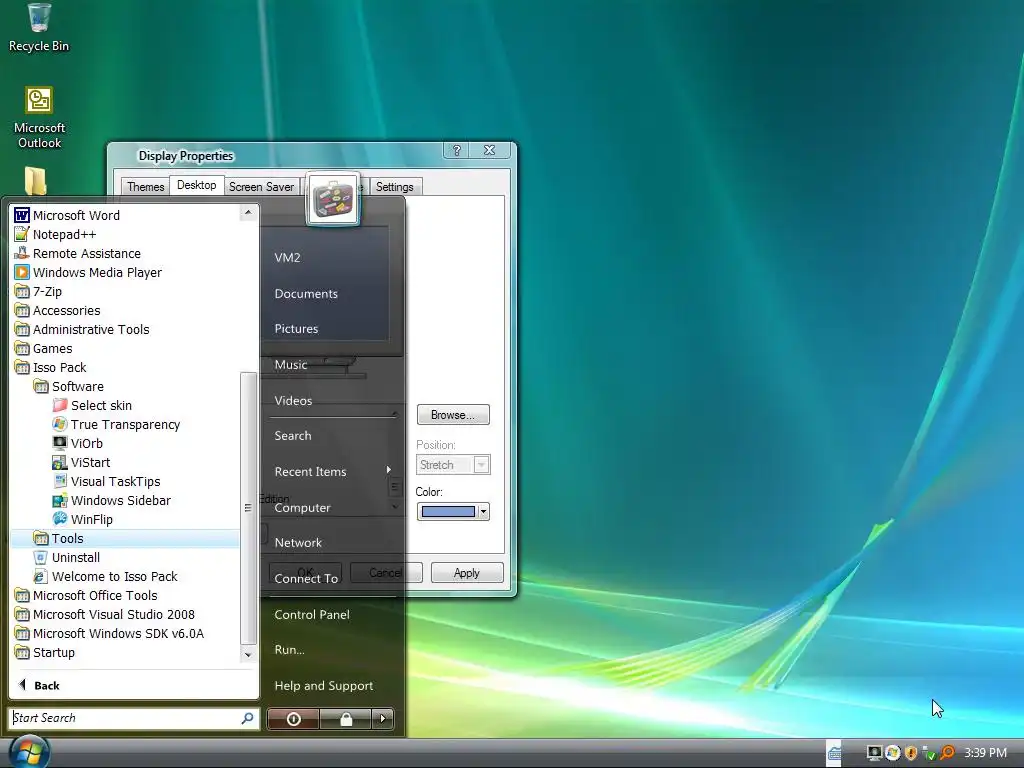Expand Microsoft Windows SDK v6.0A folder
The image size is (1024, 768).
tap(109, 633)
